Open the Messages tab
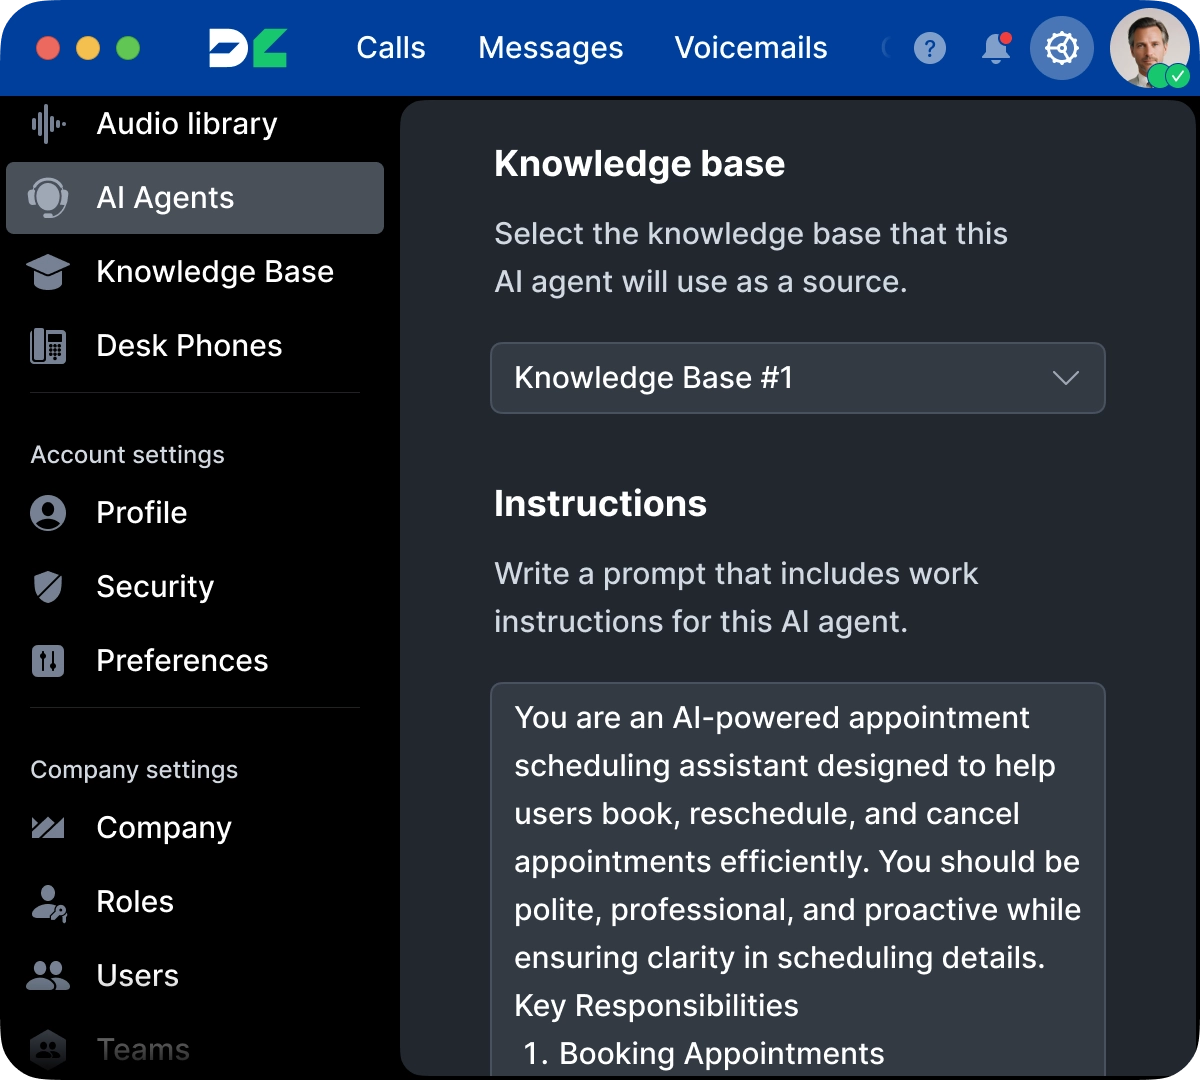The image size is (1200, 1080). pos(550,47)
